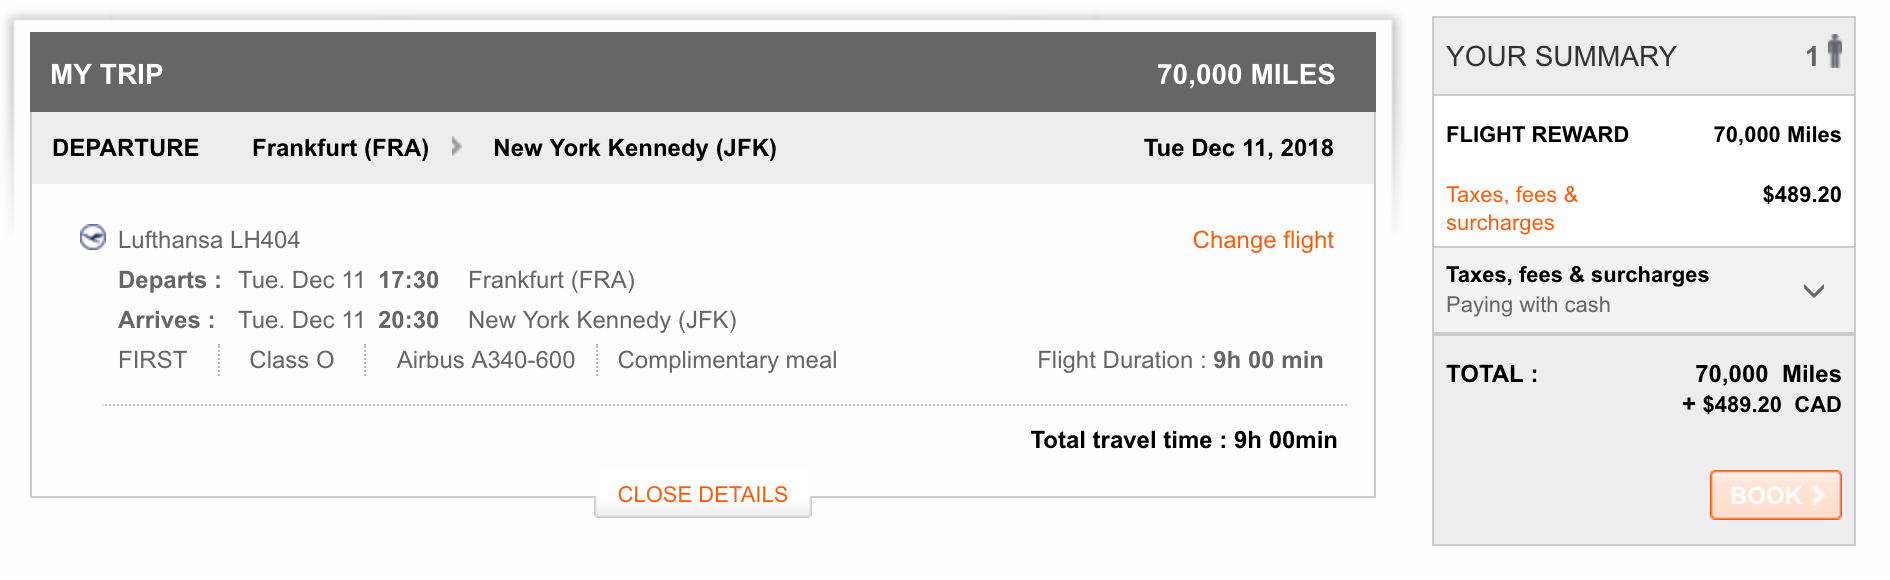Click the FLIGHT REWARD label
Image resolution: width=1890 pixels, height=580 pixels.
pyautogui.click(x=1537, y=135)
